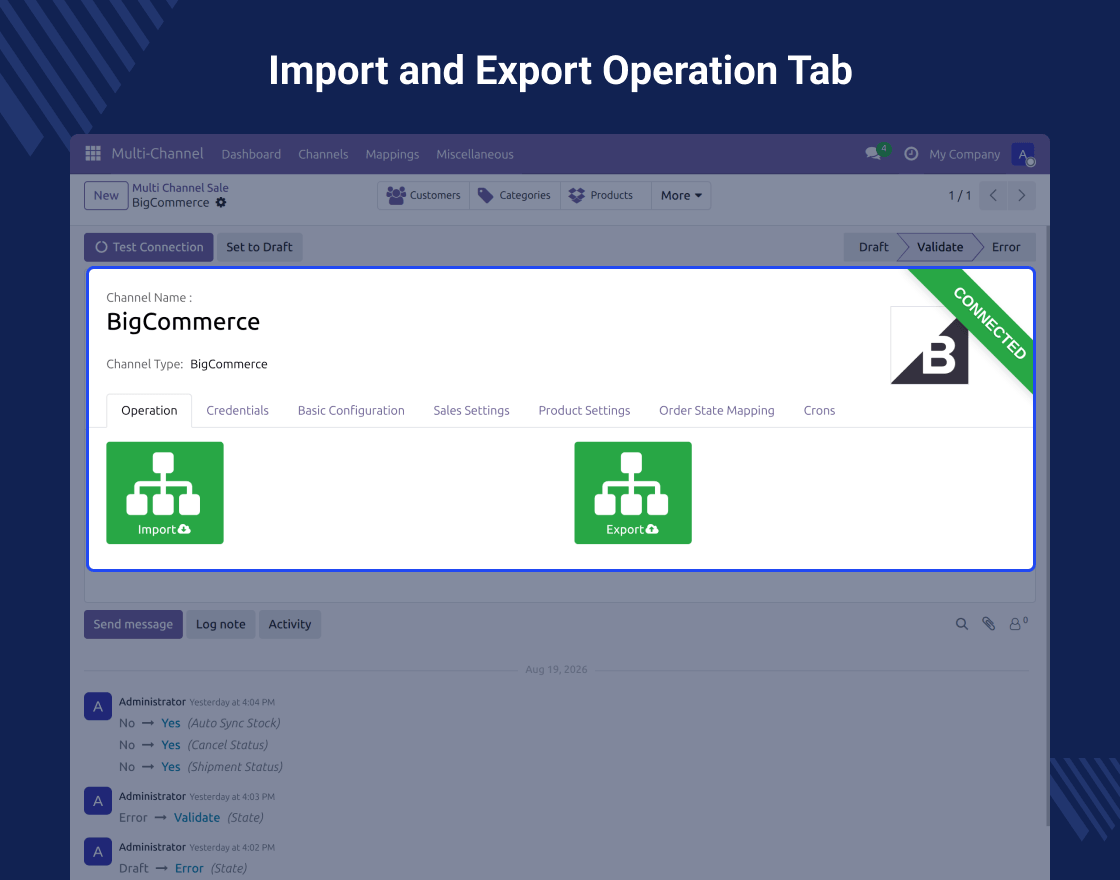Search chatter messages with the magnifier icon
This screenshot has width=1120, height=880.
[x=961, y=624]
